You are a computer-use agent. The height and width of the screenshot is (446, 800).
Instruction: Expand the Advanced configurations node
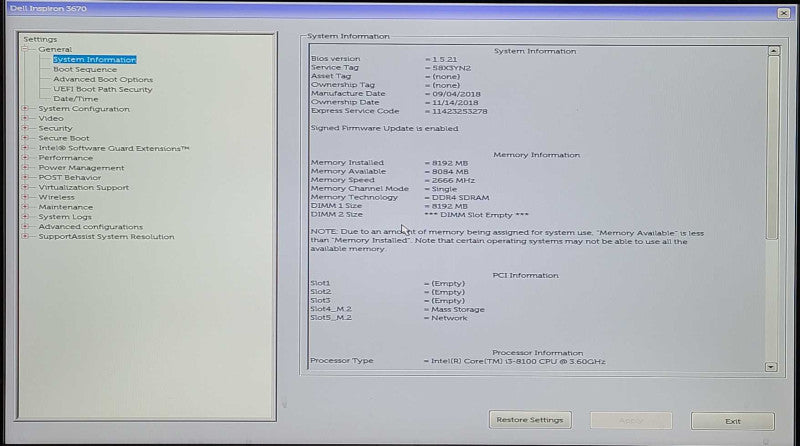tap(24, 227)
